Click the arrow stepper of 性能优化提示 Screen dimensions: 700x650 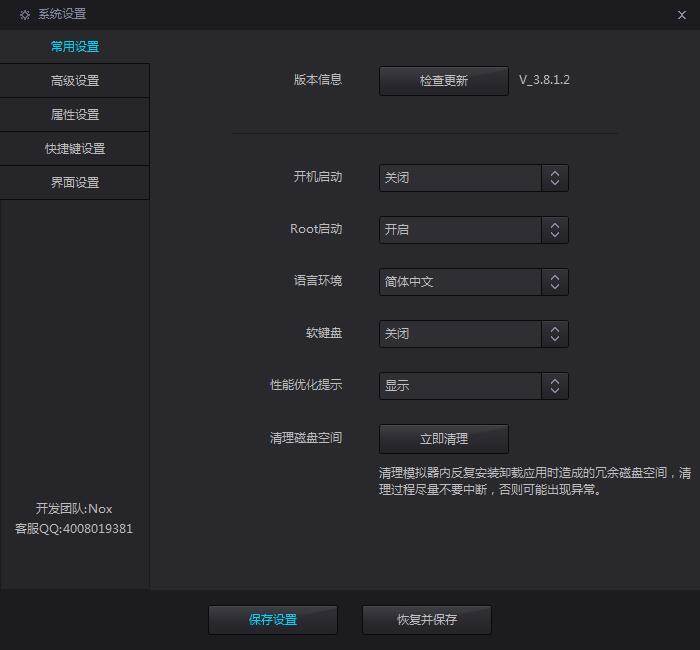(x=555, y=386)
